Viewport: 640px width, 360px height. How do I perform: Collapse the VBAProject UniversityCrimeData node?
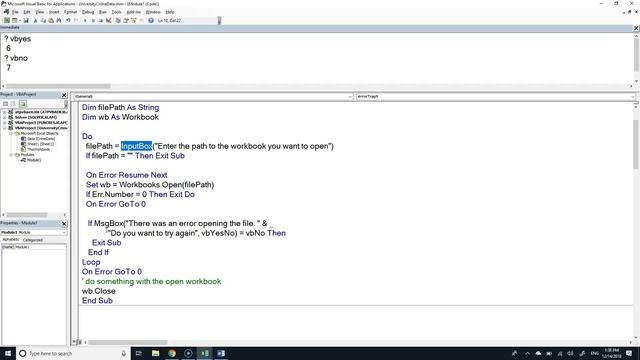coord(4,128)
